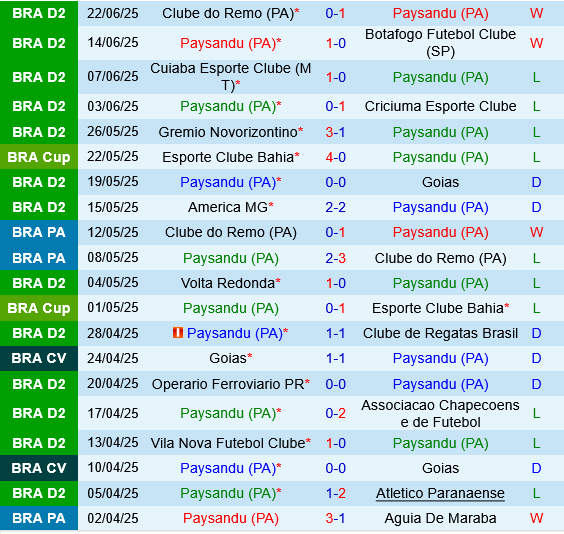
Task: Select the date 10/04/25
Action: (113, 467)
